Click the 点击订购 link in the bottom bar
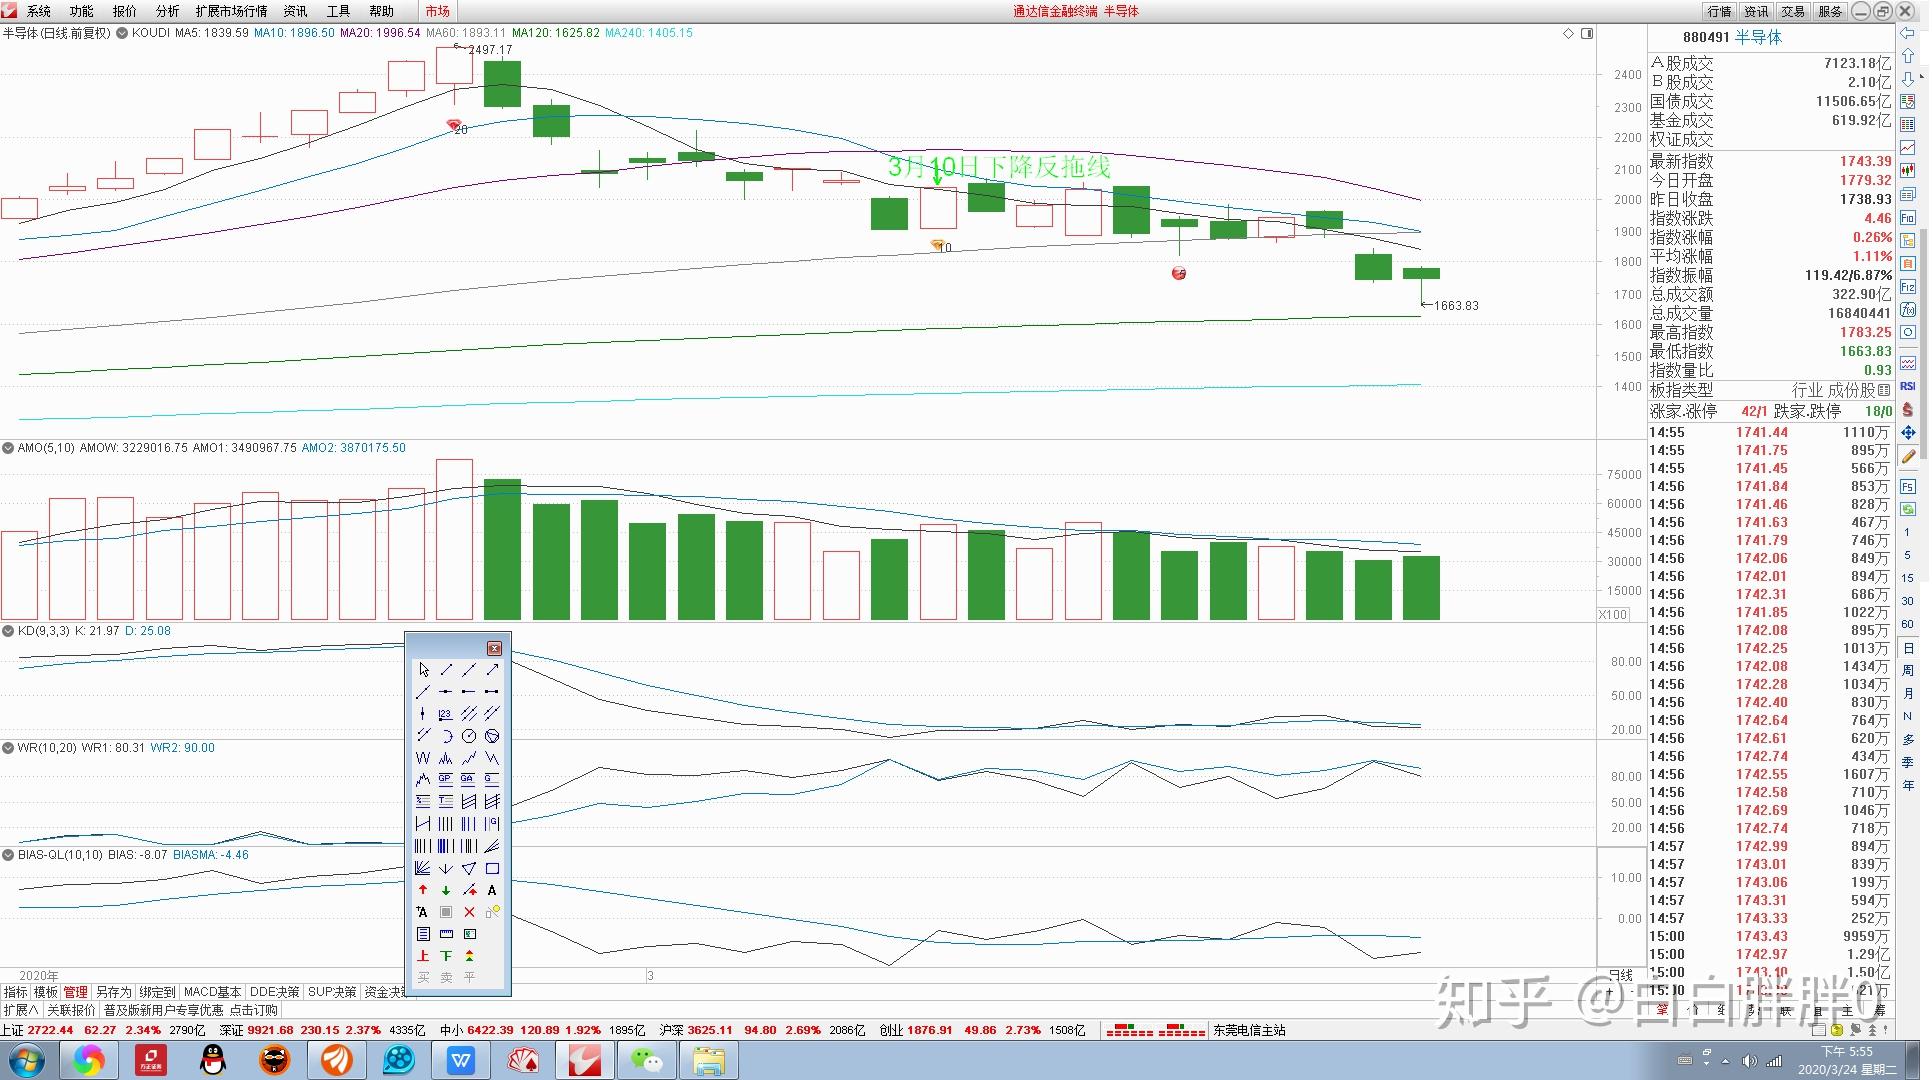This screenshot has width=1932, height=1080. 254,1010
